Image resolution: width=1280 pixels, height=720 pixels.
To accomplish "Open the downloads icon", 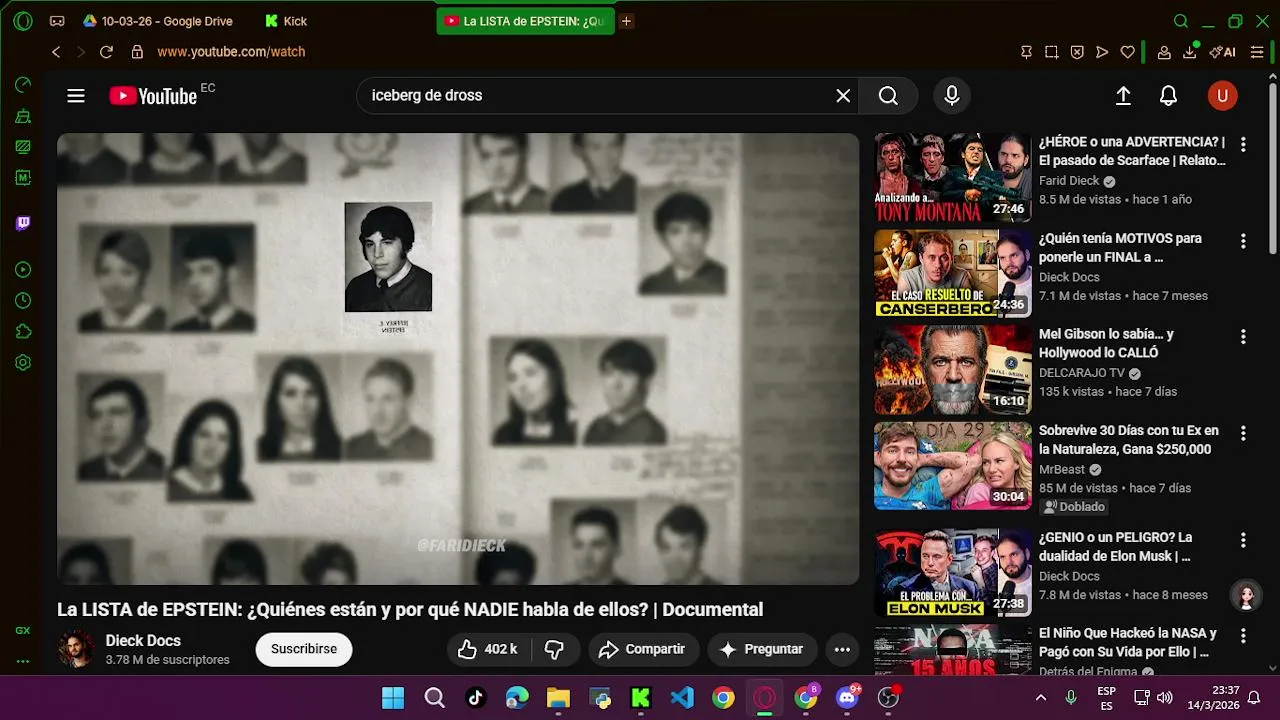I will 1191,51.
